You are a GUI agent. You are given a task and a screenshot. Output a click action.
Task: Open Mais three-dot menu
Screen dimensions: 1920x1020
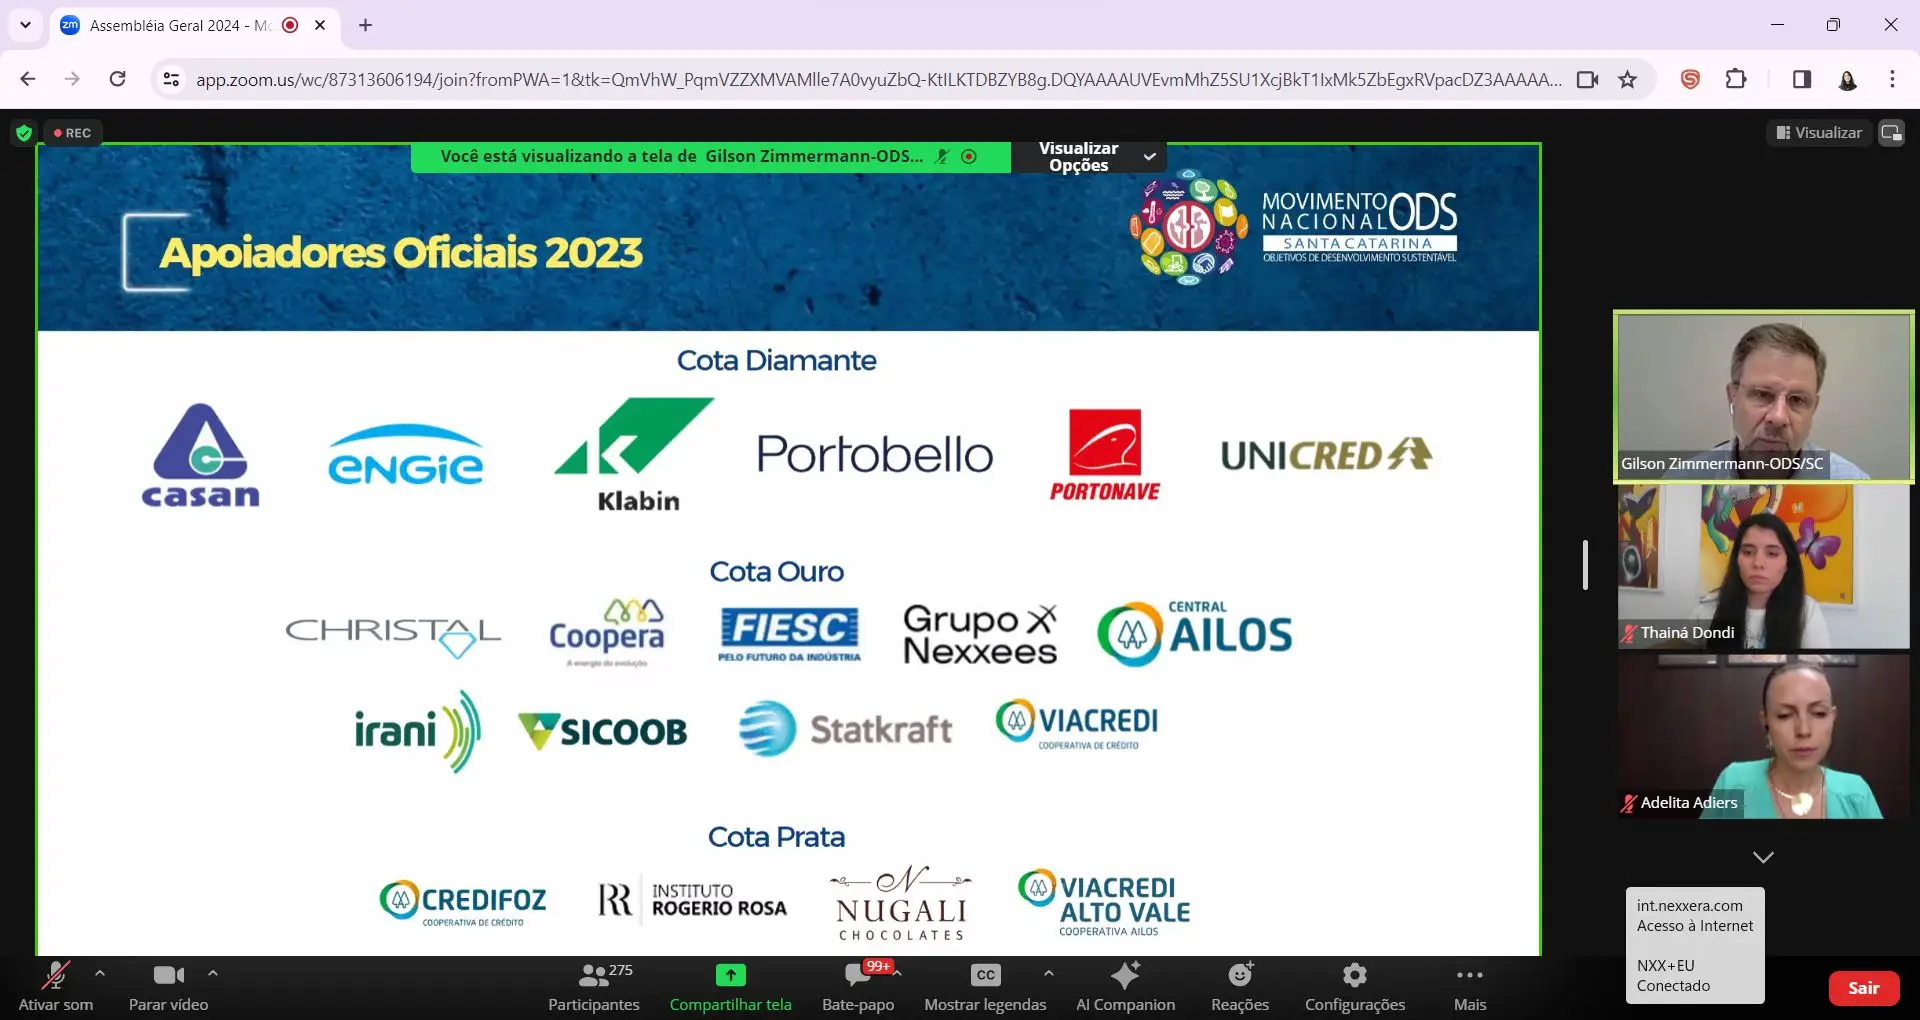(x=1470, y=986)
